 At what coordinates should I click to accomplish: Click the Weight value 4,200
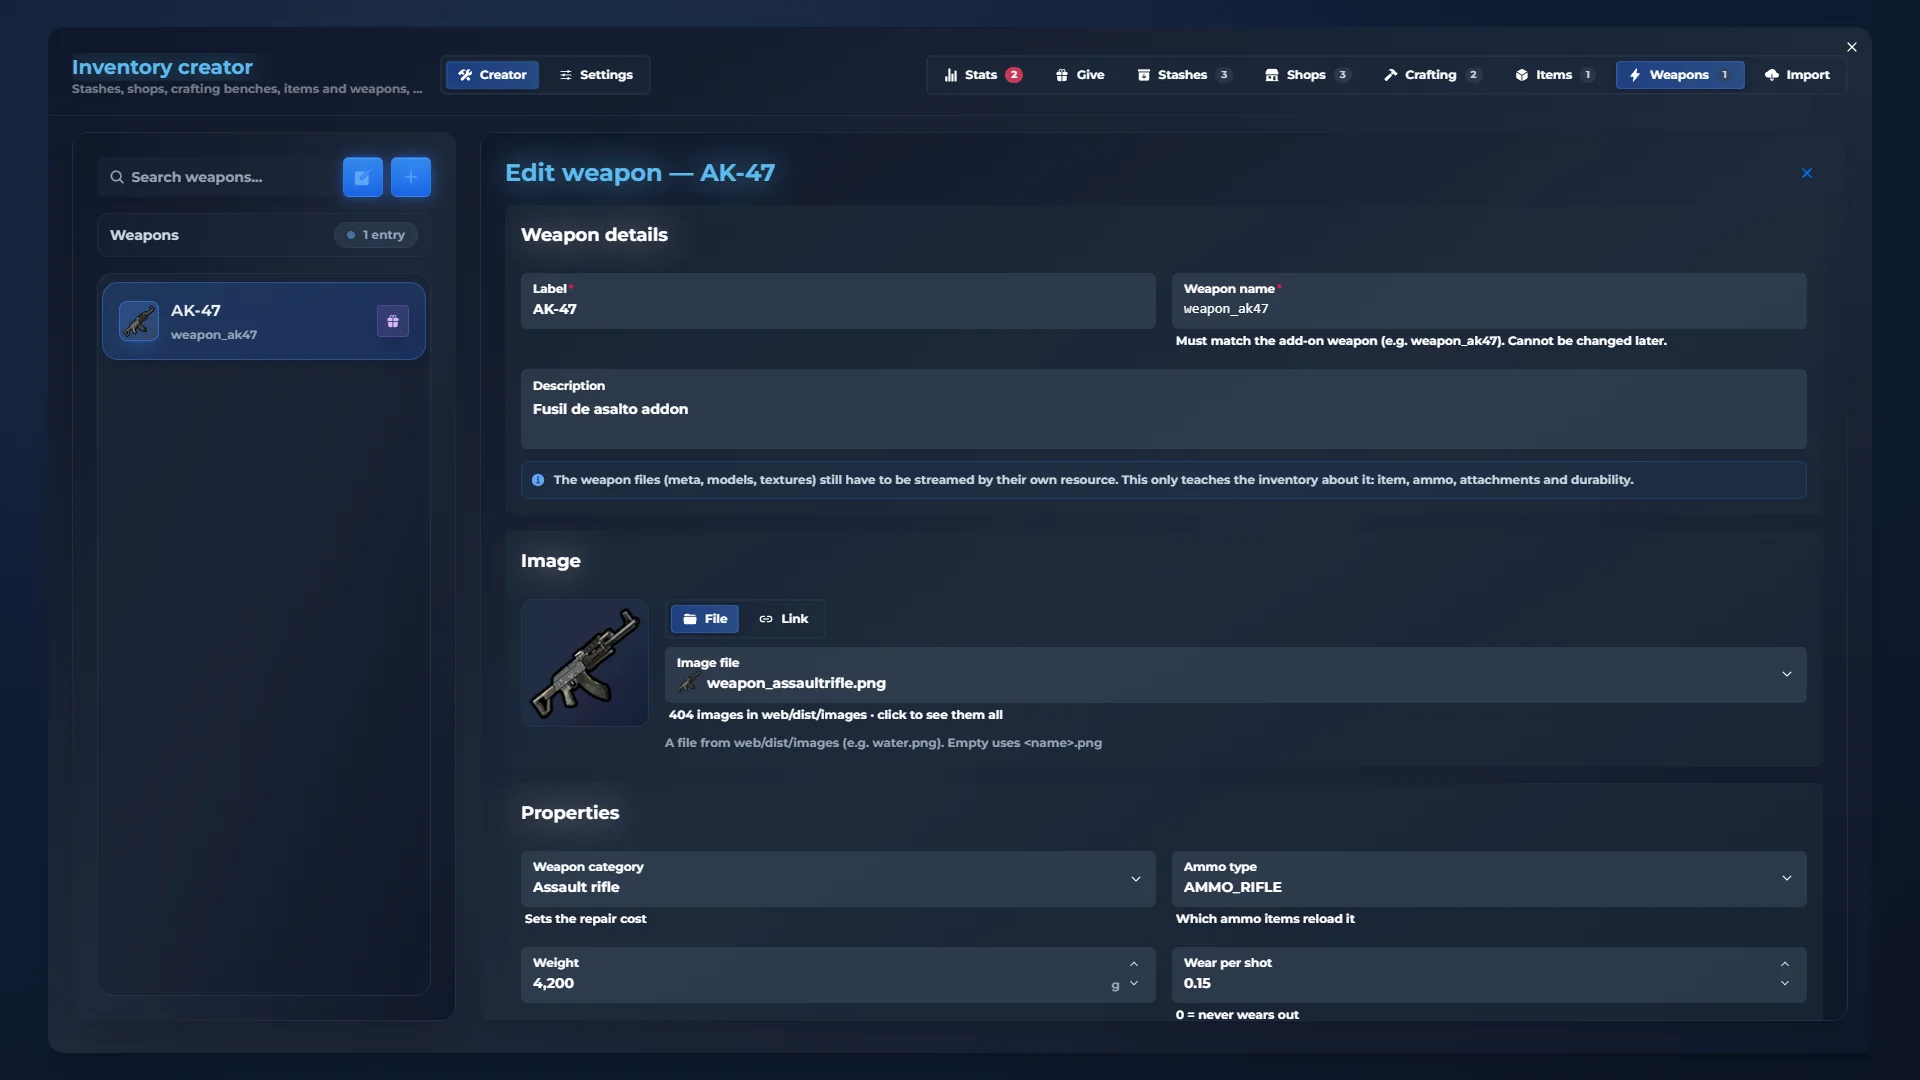click(x=553, y=983)
